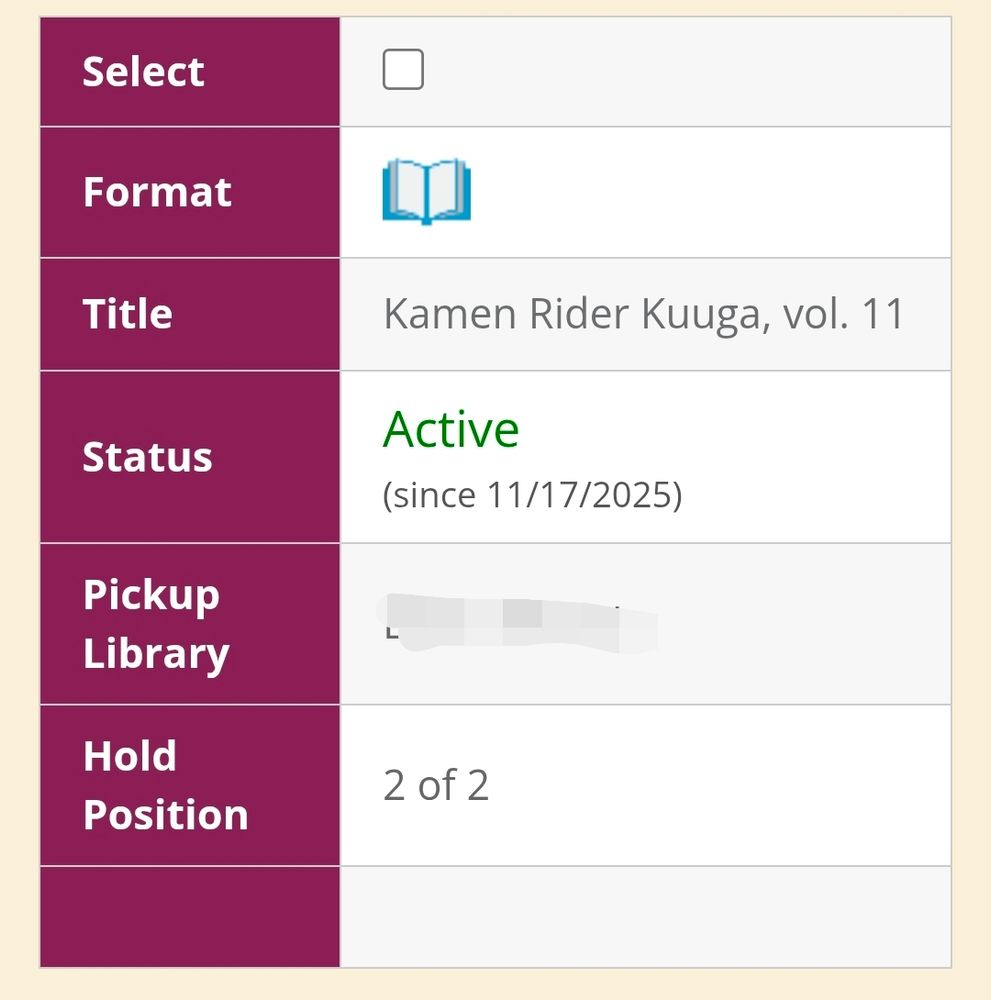Viewport: 991px width, 1000px height.
Task: Click the empty gray cell in the last row
Action: tap(645, 916)
